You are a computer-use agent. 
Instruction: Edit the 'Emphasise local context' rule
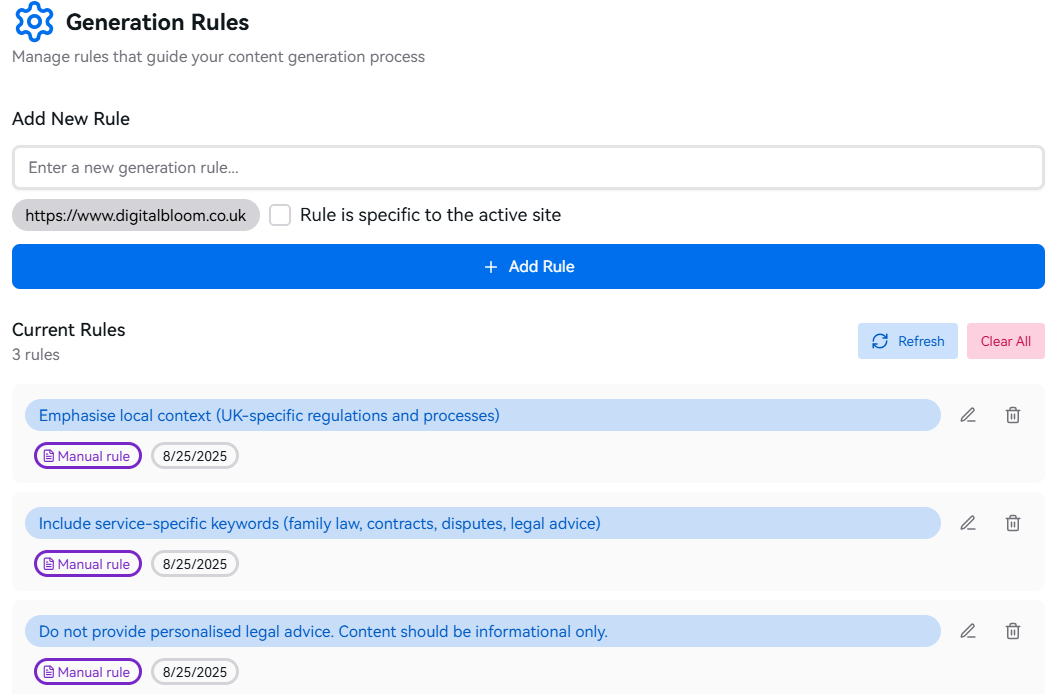click(x=967, y=415)
